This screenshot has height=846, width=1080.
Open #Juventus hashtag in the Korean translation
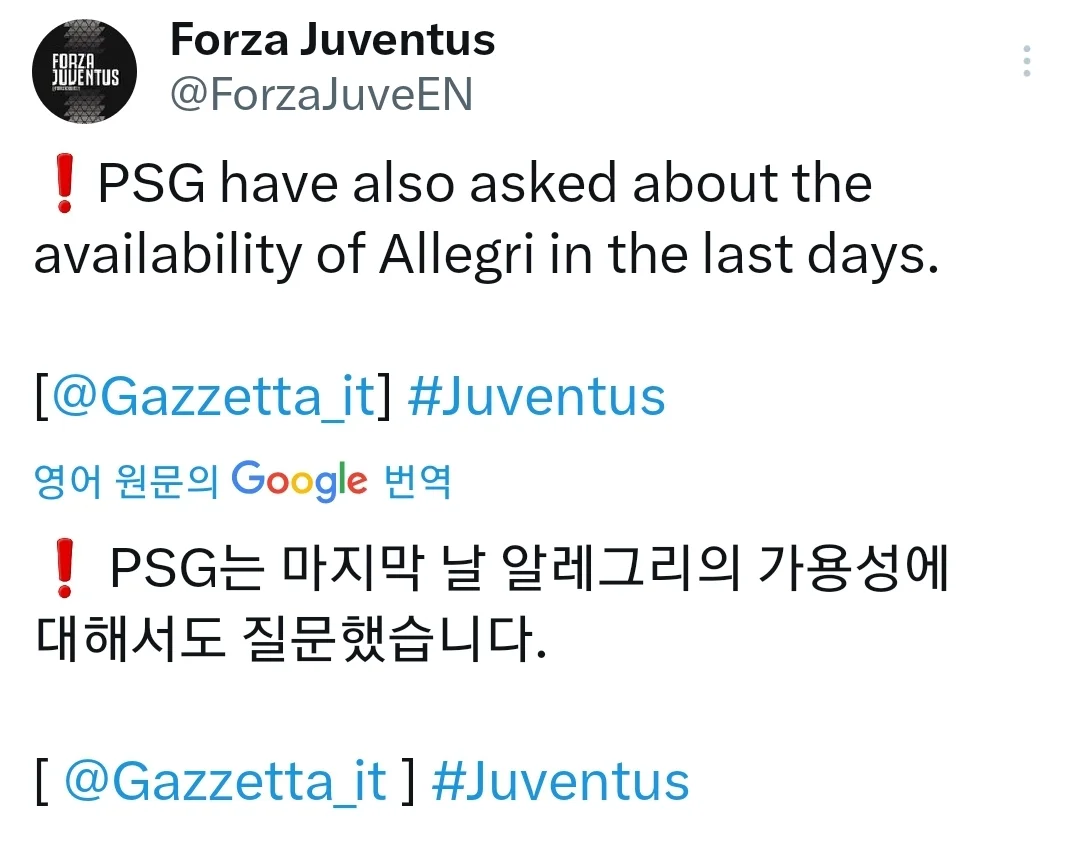click(560, 781)
